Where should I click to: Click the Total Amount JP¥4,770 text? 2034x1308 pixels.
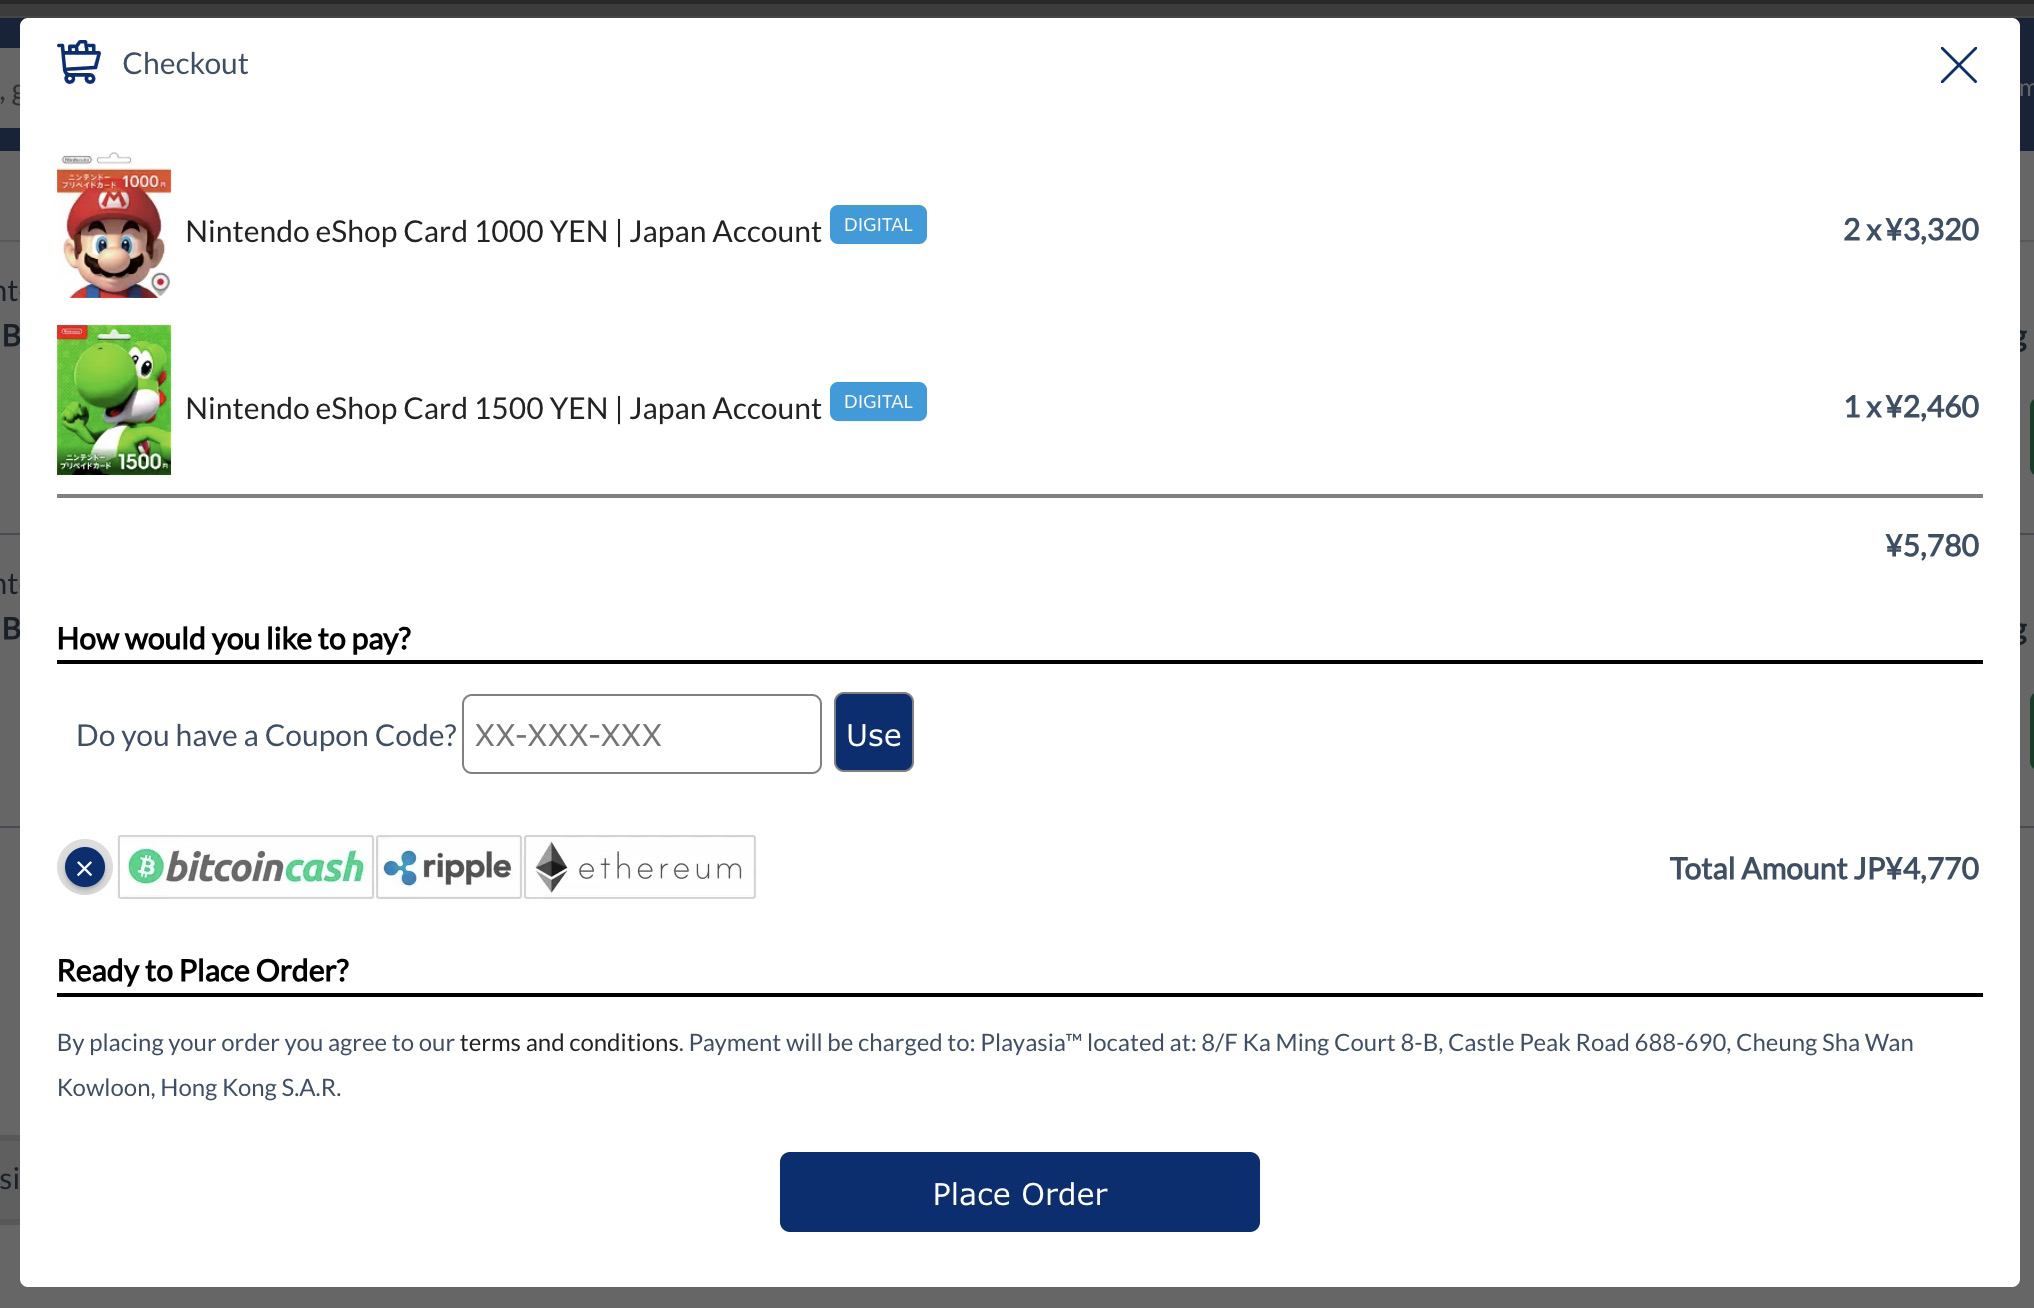pos(1824,868)
